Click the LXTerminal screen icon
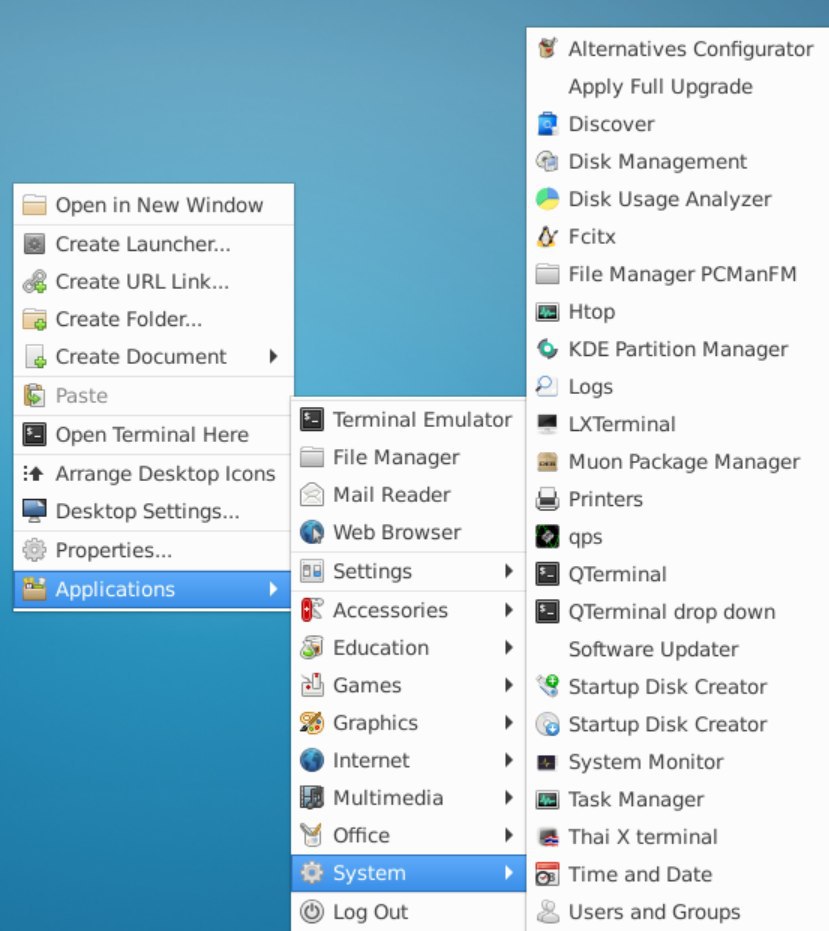Image resolution: width=829 pixels, height=931 pixels. 547,424
